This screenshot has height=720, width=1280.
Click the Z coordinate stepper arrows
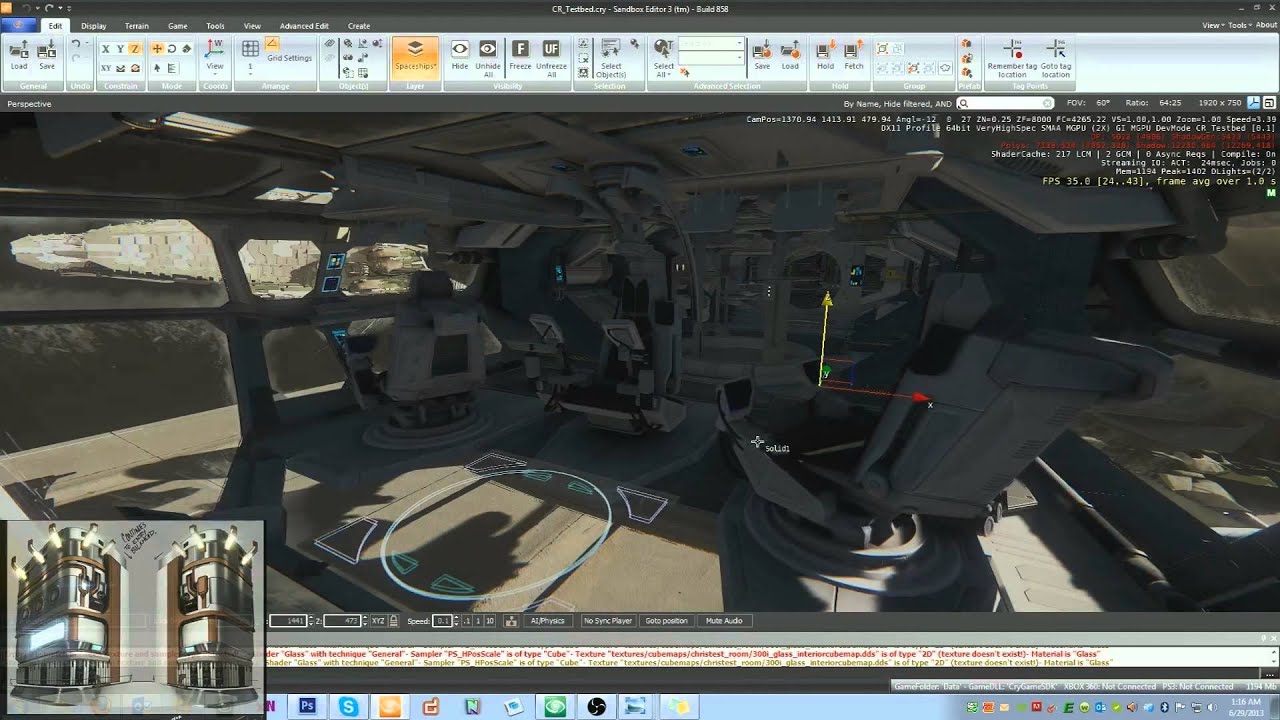365,621
